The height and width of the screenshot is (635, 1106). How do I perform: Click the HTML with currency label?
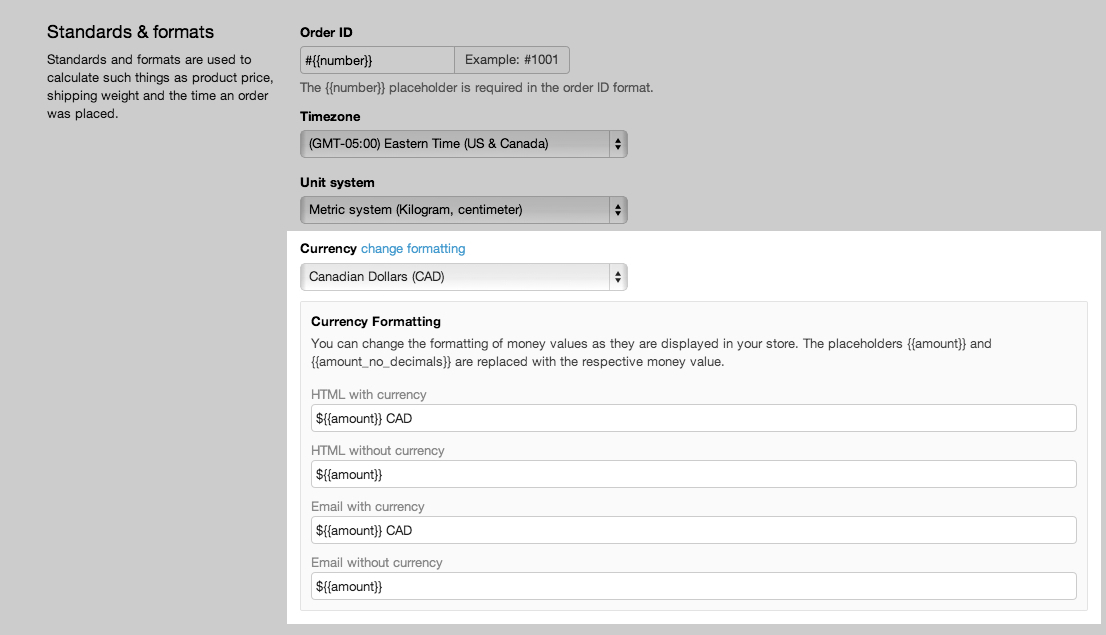point(369,394)
